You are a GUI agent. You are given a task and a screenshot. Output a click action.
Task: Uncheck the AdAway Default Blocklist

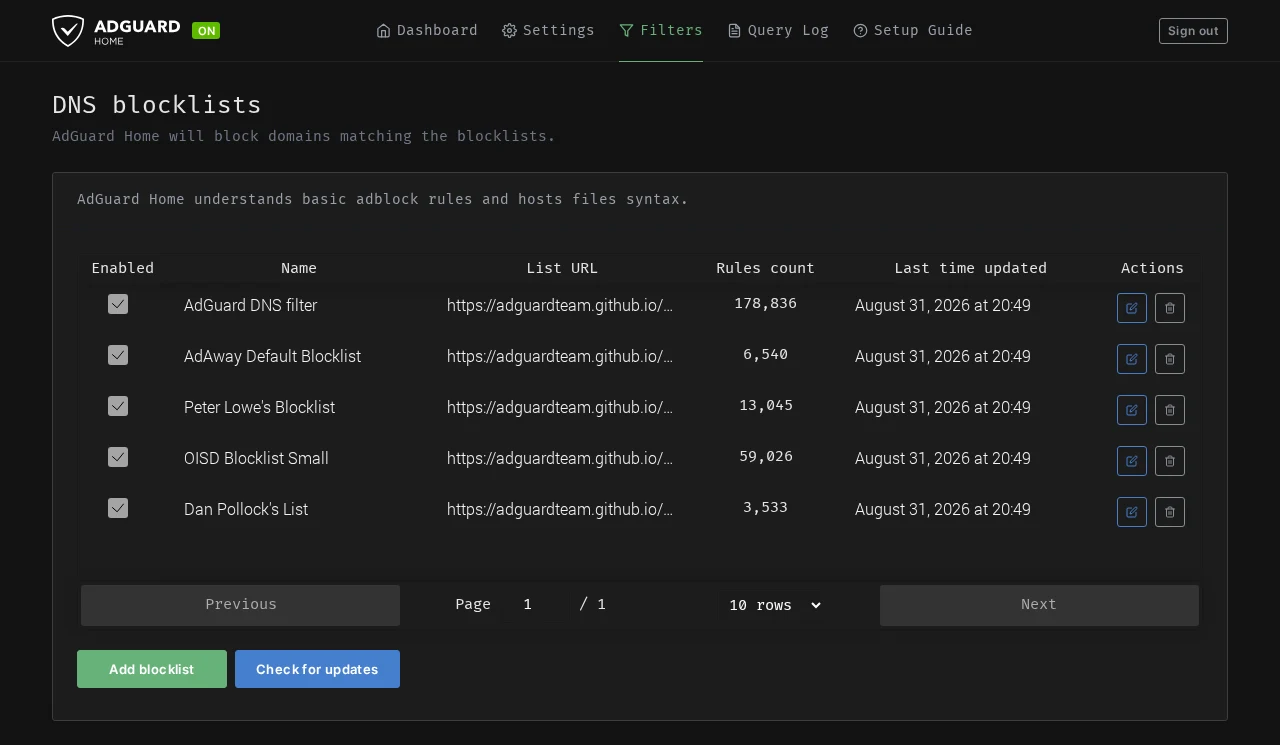tap(118, 355)
